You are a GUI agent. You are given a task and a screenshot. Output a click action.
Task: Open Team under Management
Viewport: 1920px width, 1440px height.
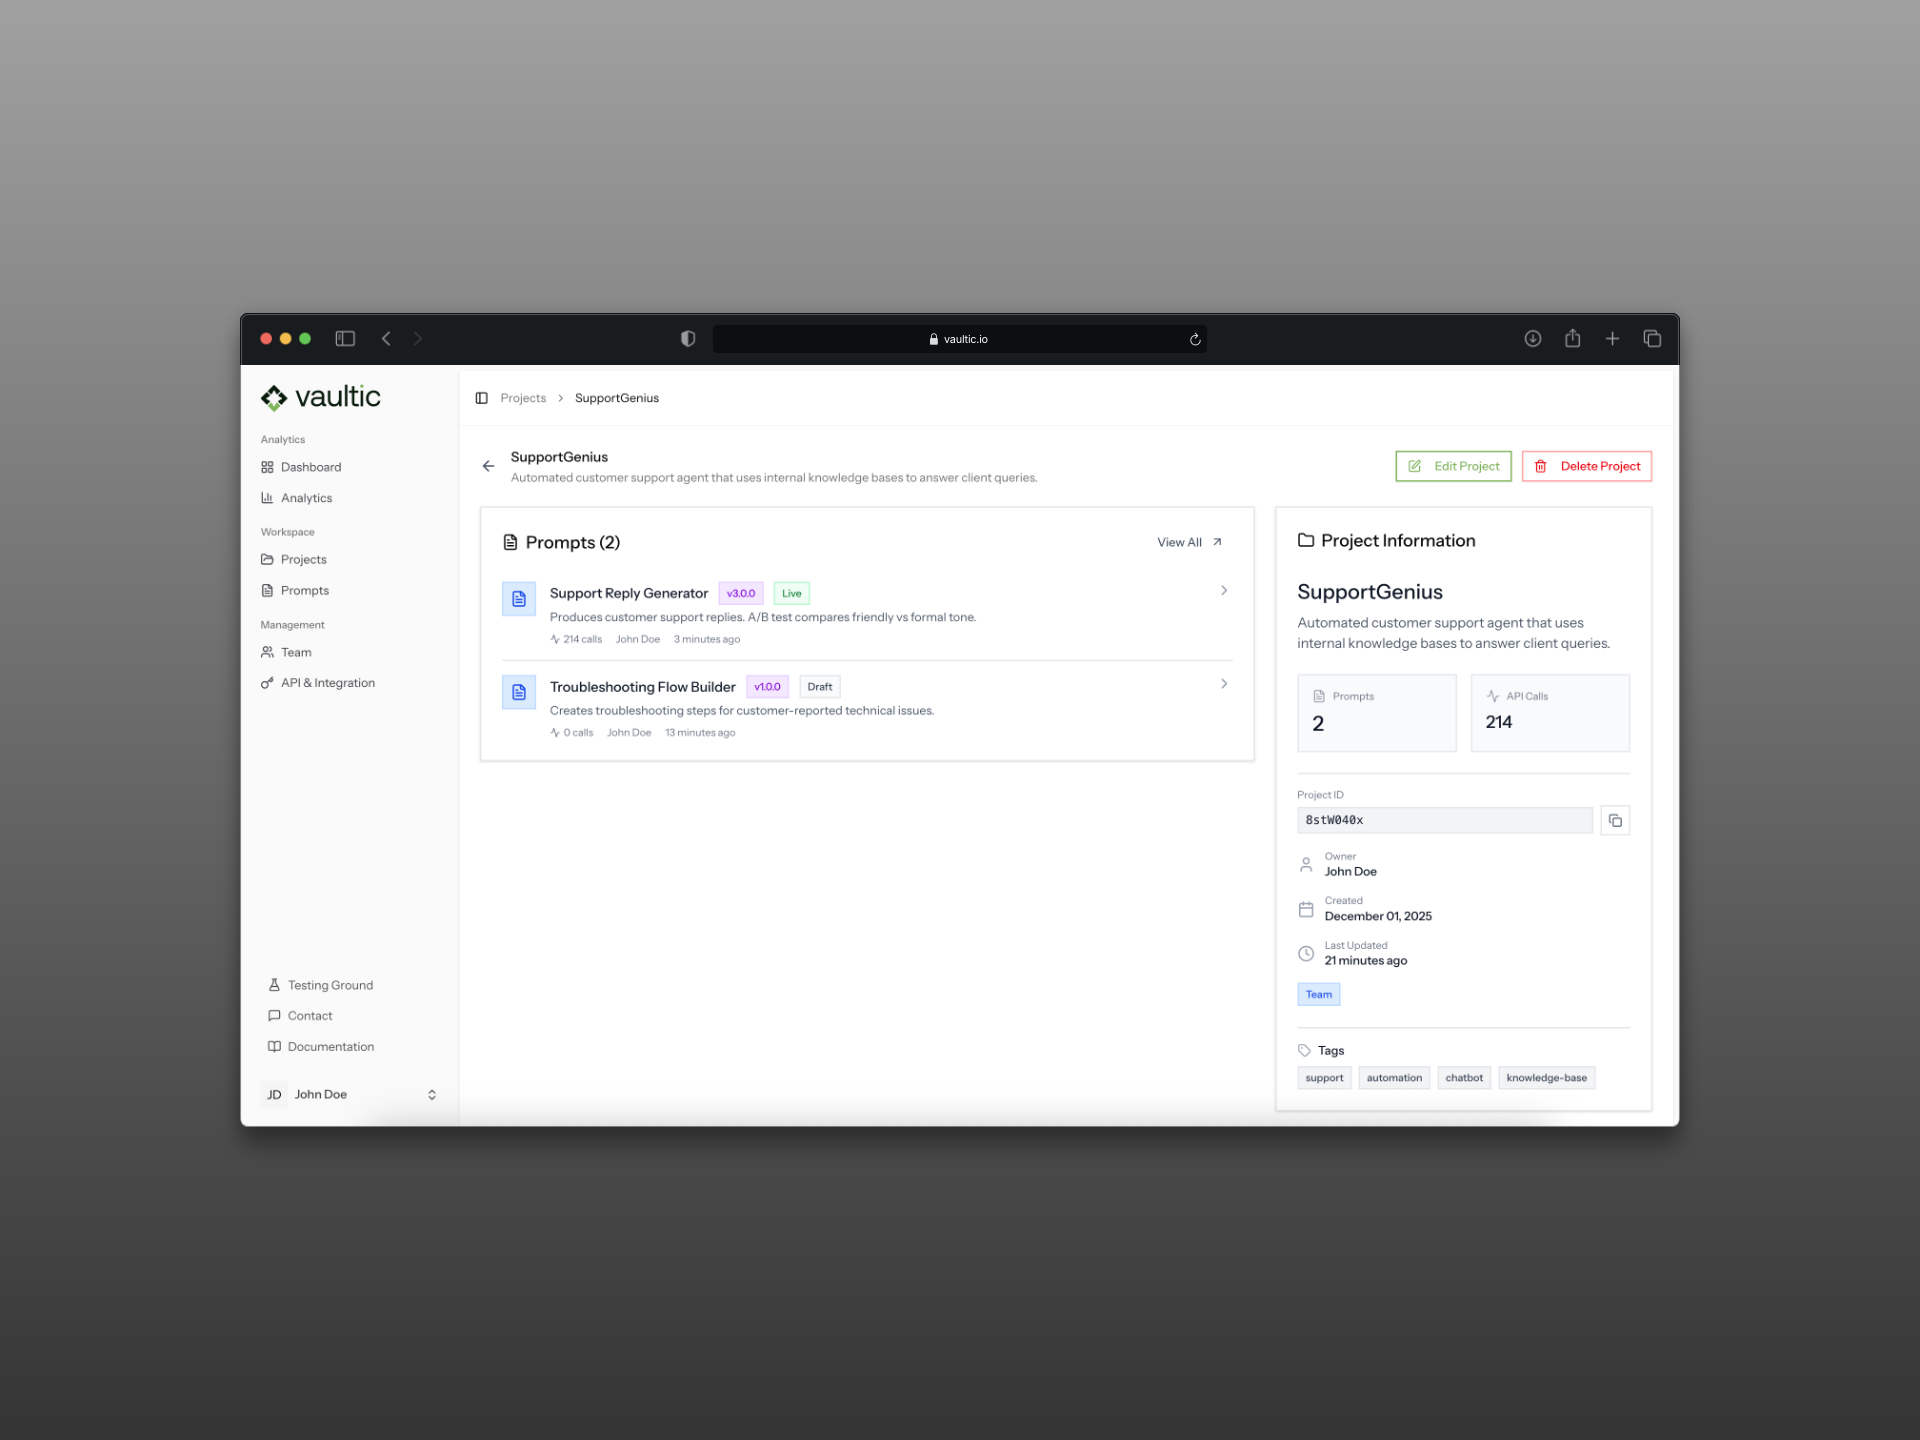[296, 652]
